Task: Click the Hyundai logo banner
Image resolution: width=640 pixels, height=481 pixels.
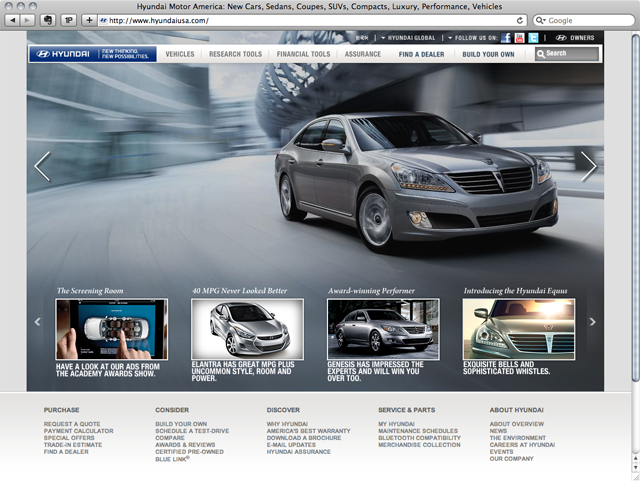Action: pos(93,54)
